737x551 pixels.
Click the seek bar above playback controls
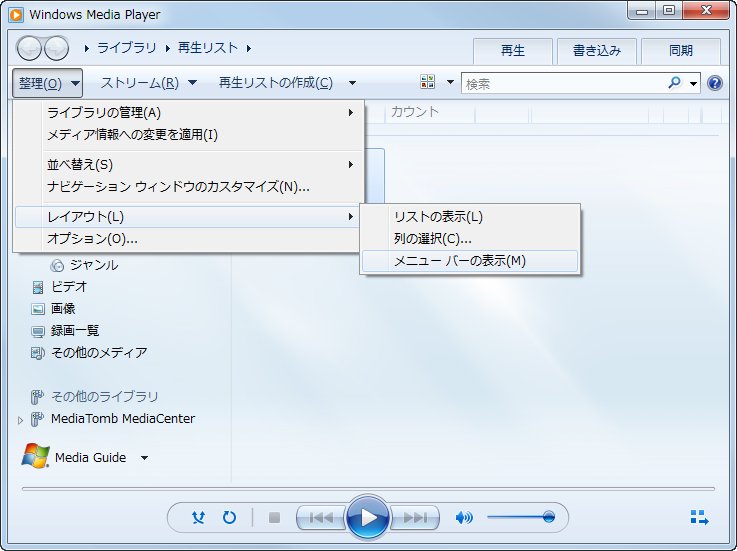[368, 489]
